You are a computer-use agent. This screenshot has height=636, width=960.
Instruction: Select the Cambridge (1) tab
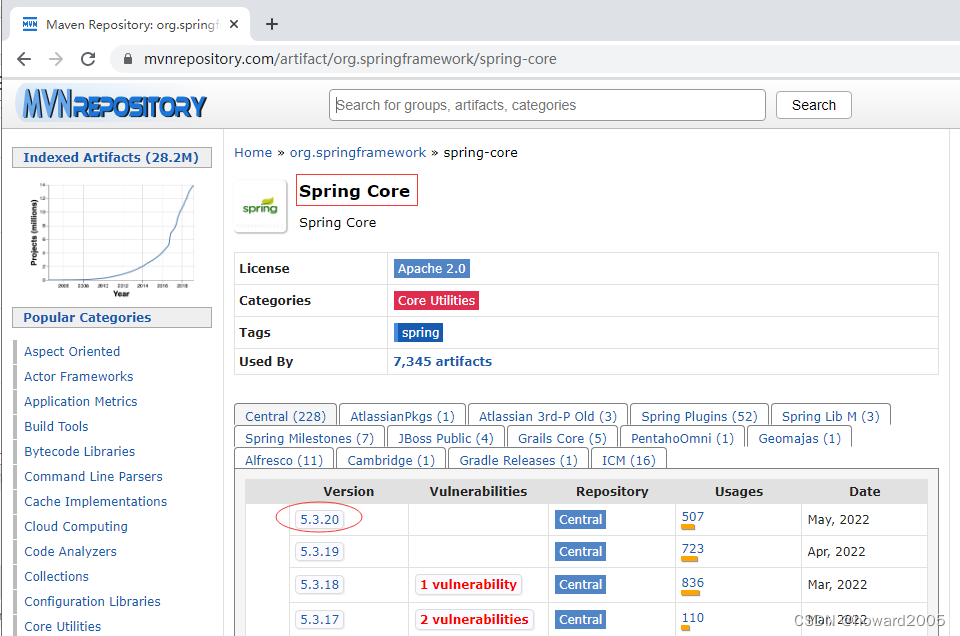pos(391,460)
